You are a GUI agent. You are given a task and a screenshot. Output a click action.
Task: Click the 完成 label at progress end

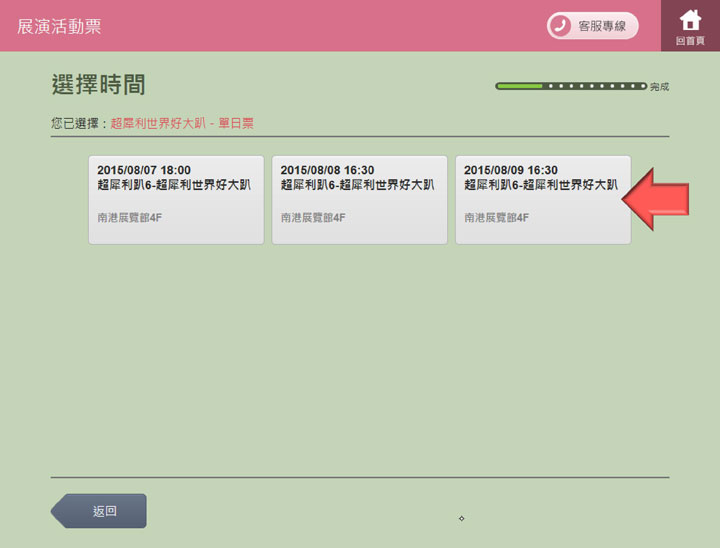(659, 87)
